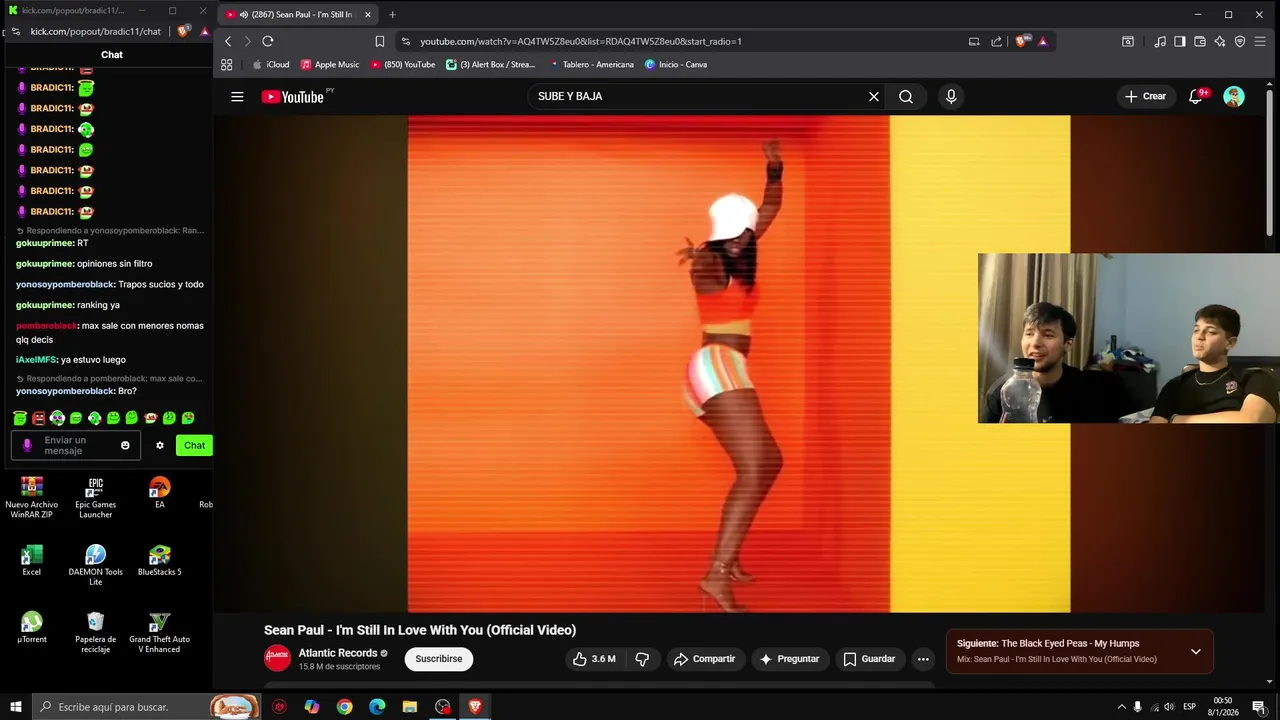Run search with magnifier button

[x=906, y=97]
